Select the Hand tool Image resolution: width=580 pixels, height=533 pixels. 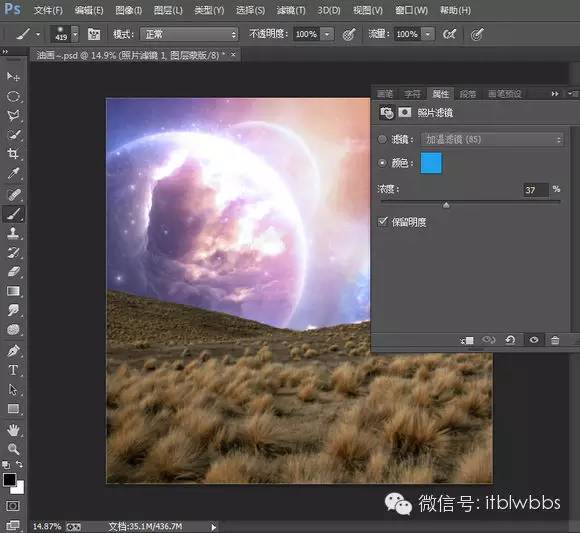click(x=13, y=430)
